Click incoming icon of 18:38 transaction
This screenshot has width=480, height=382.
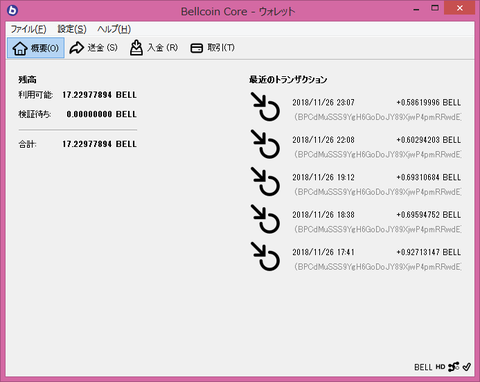pyautogui.click(x=265, y=218)
